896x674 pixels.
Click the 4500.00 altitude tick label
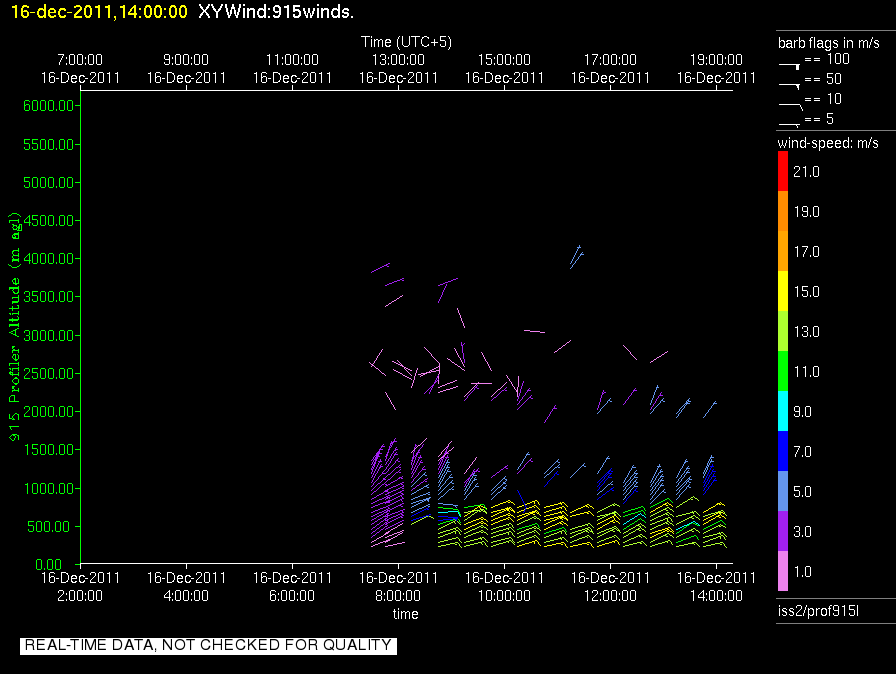[x=49, y=220]
